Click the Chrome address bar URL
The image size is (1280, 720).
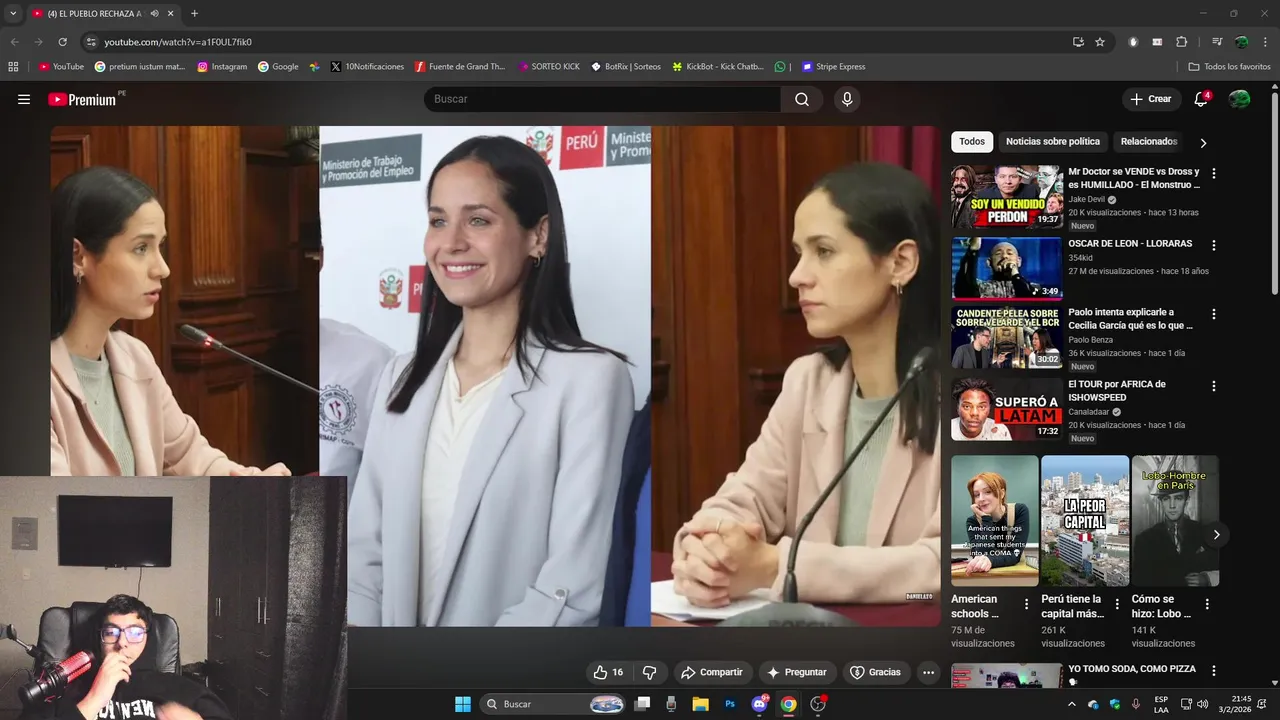(x=178, y=42)
